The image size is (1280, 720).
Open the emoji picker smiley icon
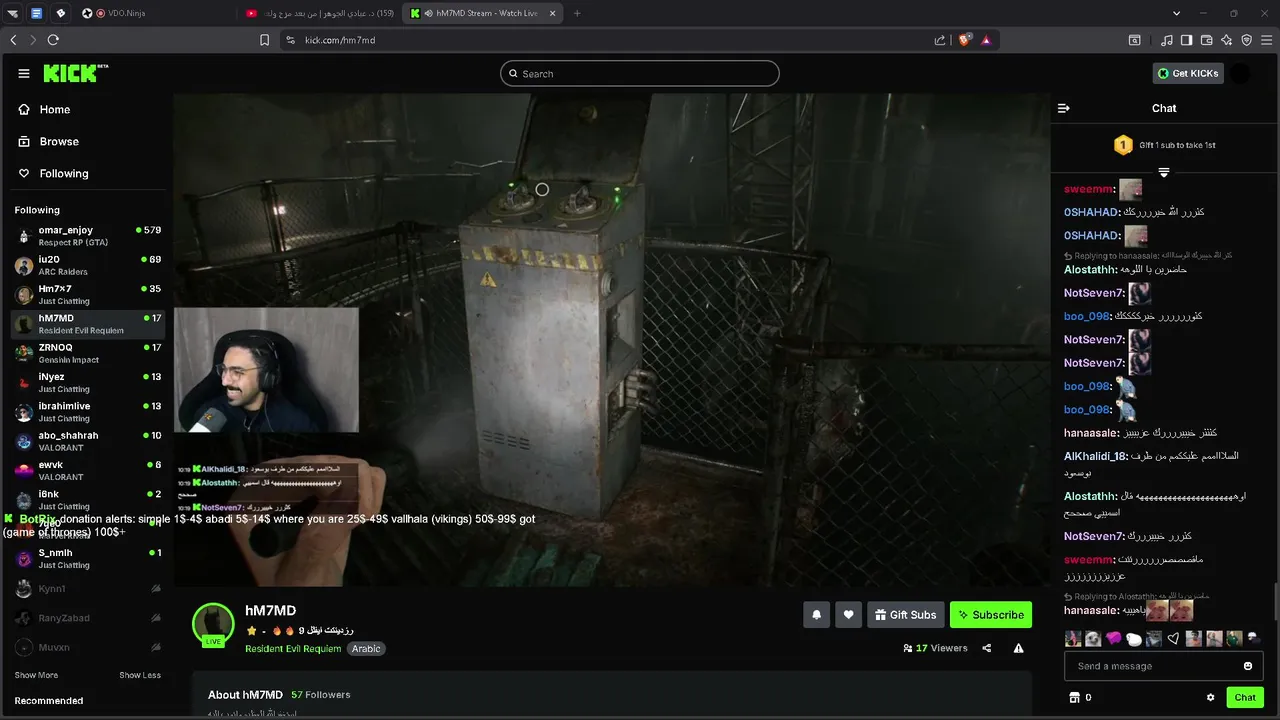point(1248,666)
